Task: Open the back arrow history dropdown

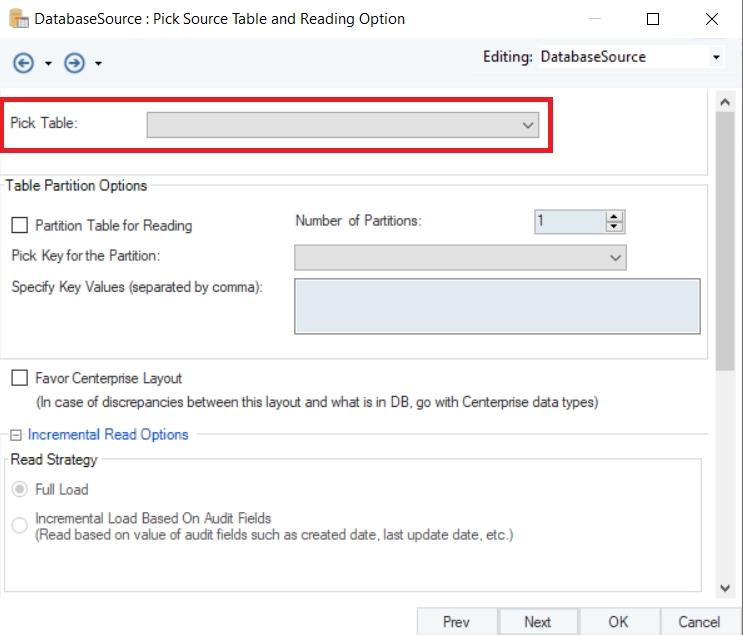Action: tap(48, 64)
